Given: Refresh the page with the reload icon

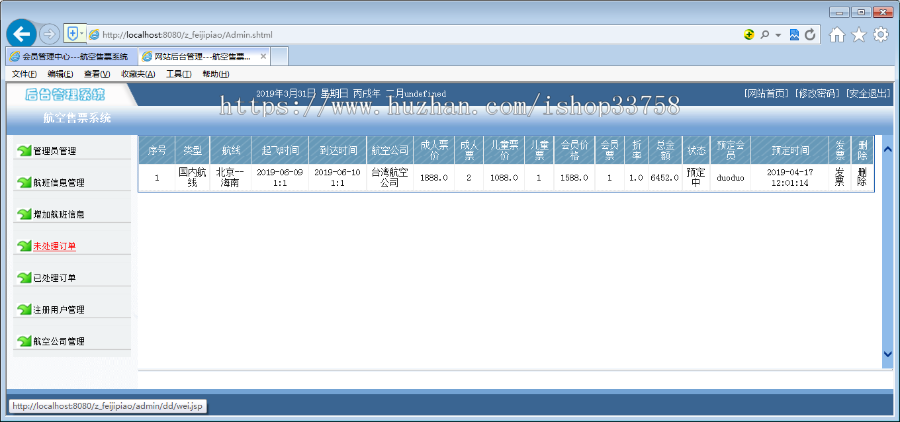Looking at the screenshot, I should coord(810,35).
